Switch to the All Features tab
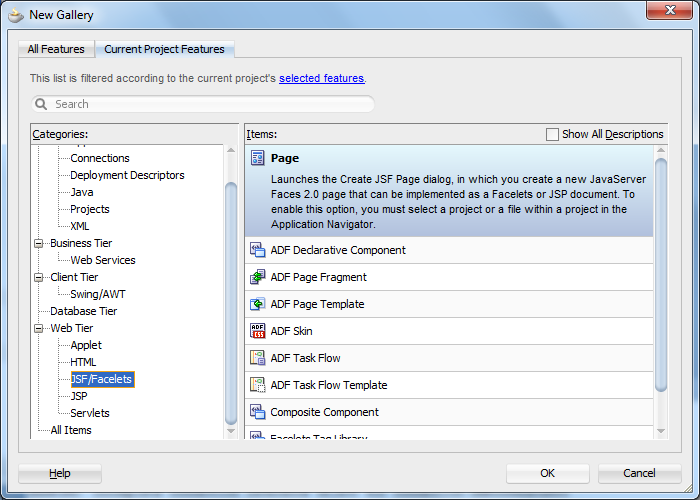The height and width of the screenshot is (500, 700). [x=56, y=49]
